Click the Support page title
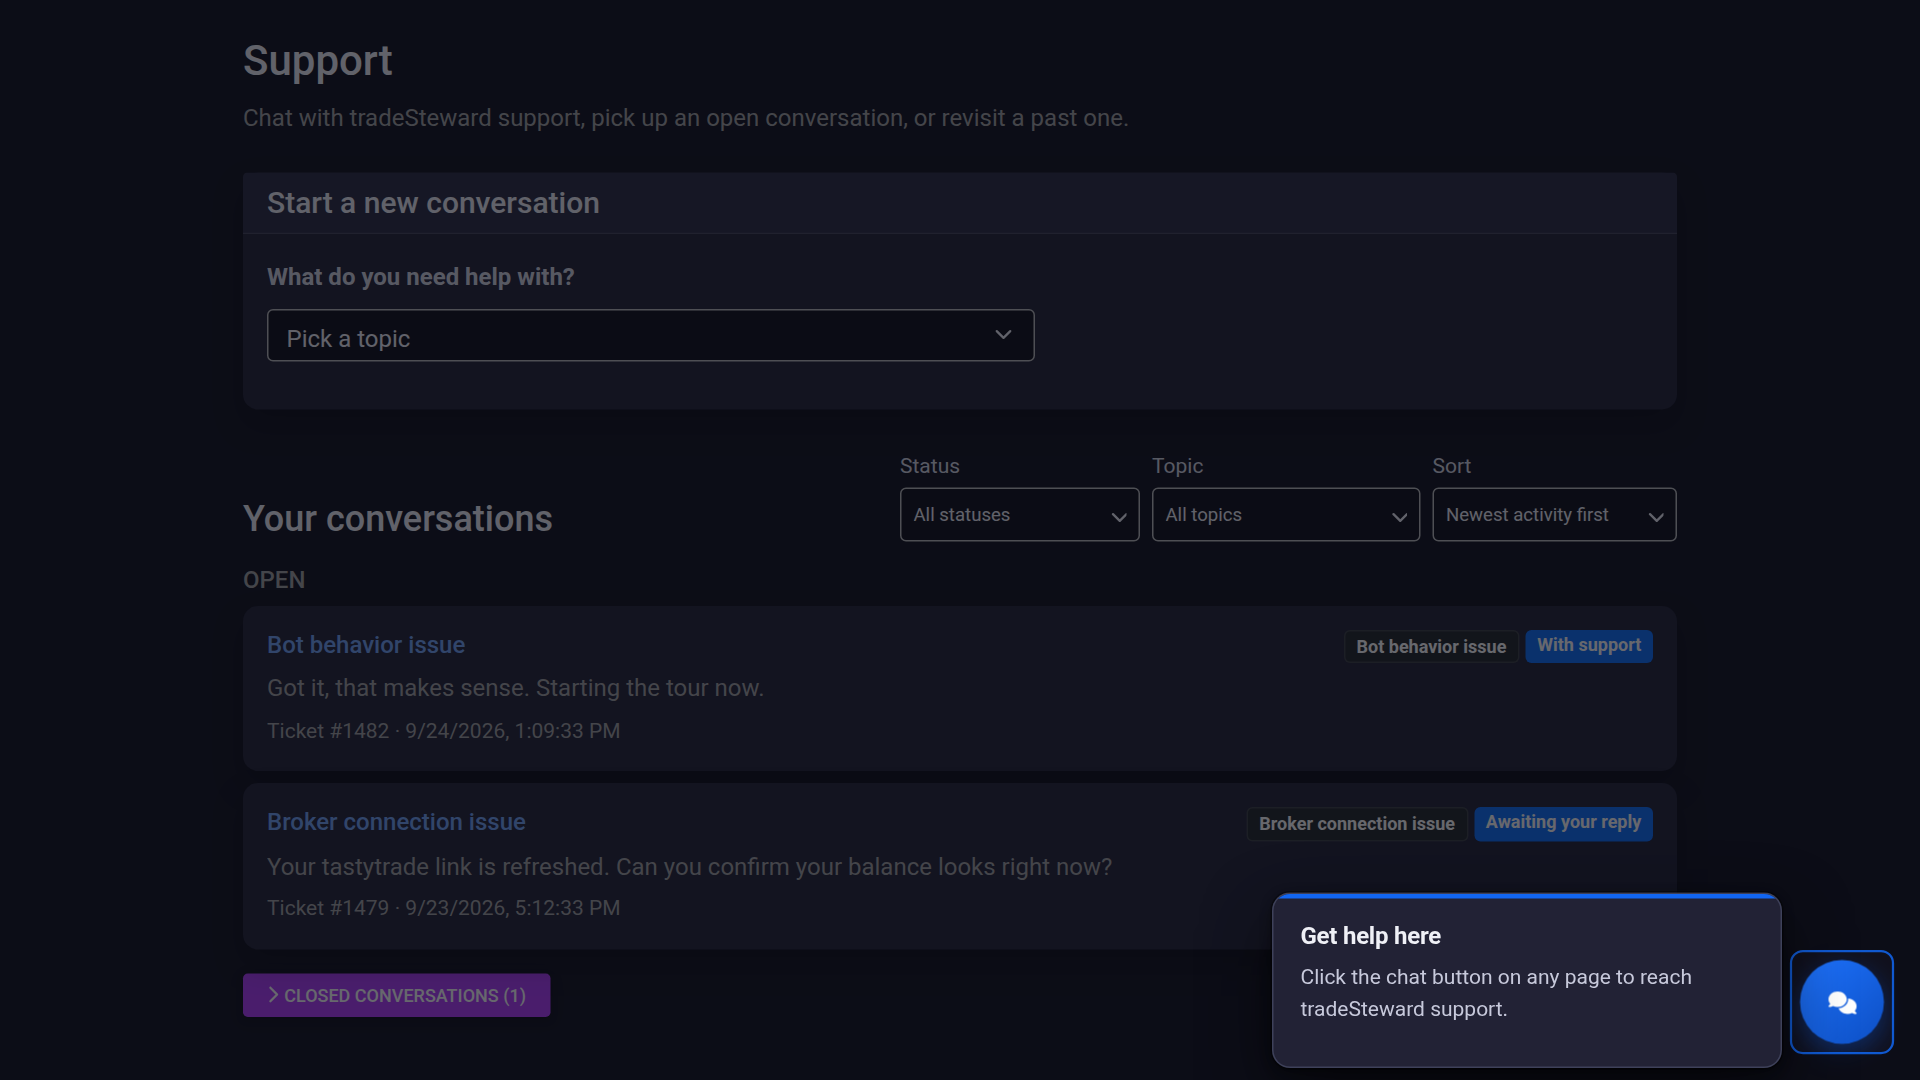 pos(317,61)
